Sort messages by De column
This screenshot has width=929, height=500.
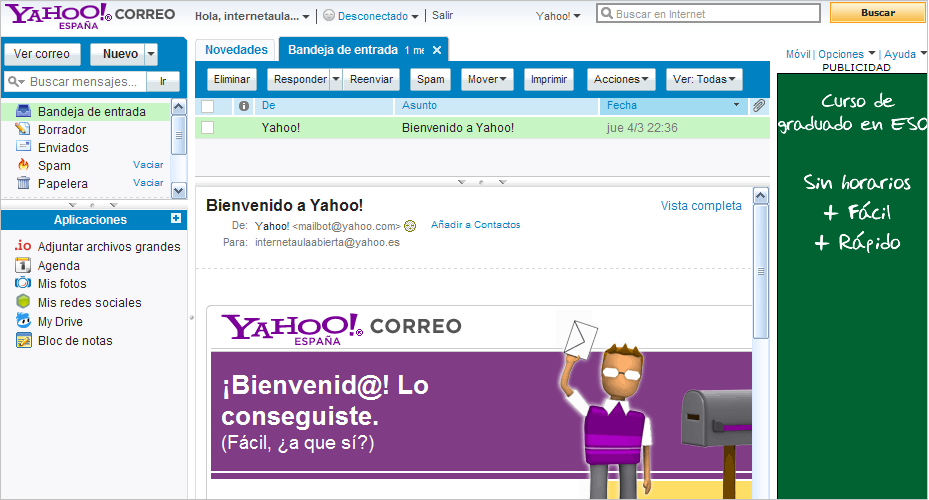tap(324, 105)
